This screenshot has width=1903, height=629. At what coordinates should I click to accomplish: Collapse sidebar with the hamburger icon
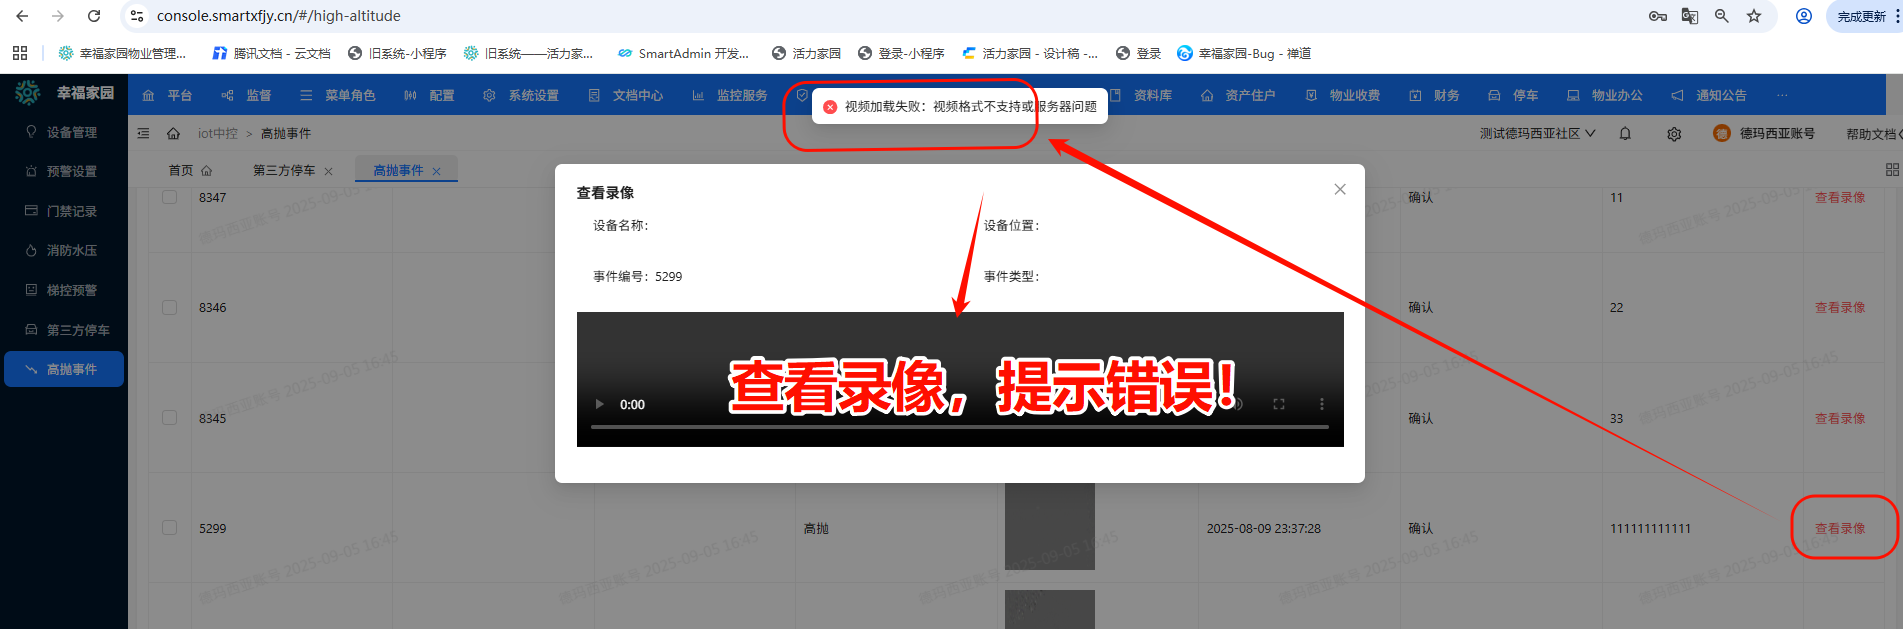pos(144,134)
